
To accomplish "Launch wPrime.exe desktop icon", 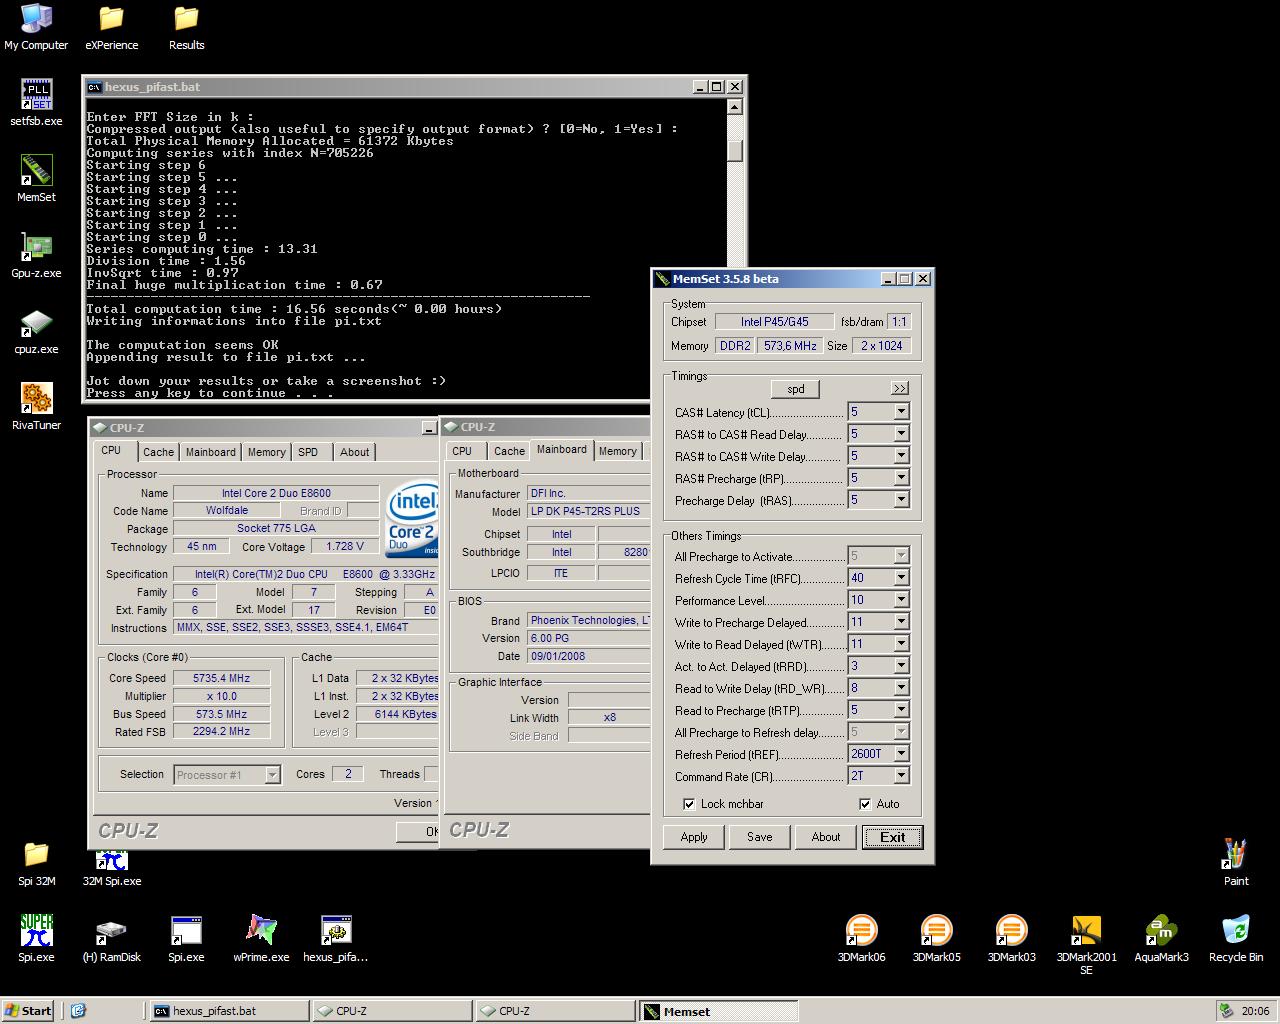I will click(x=261, y=939).
